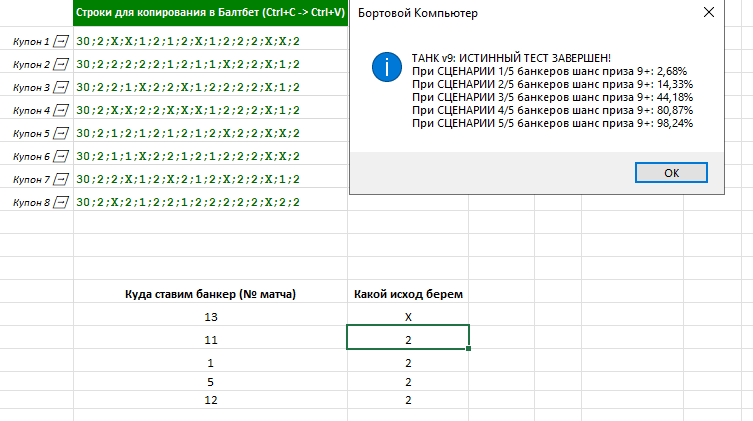Select the outcome cell for match 1
The image size is (753, 421).
[x=408, y=361]
